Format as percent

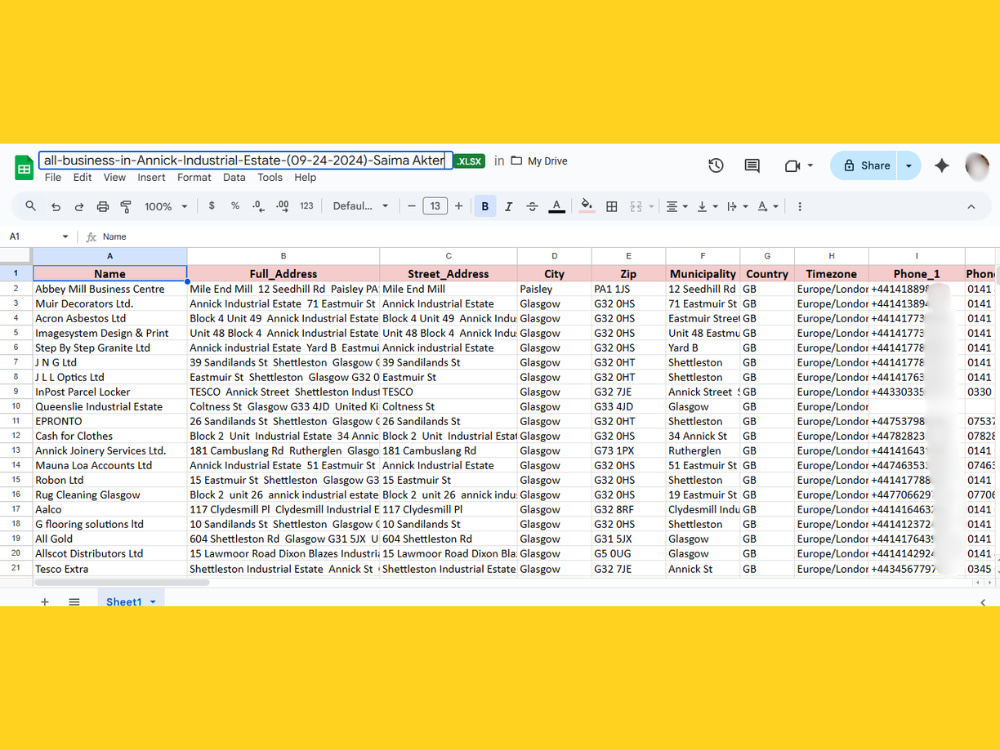[235, 206]
